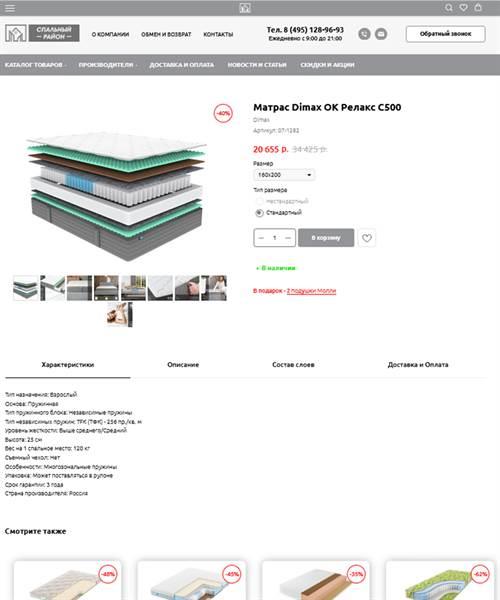Image resolution: width=500 pixels, height=600 pixels.
Task: Open wishlist heart icon in top bar
Action: point(463,8)
